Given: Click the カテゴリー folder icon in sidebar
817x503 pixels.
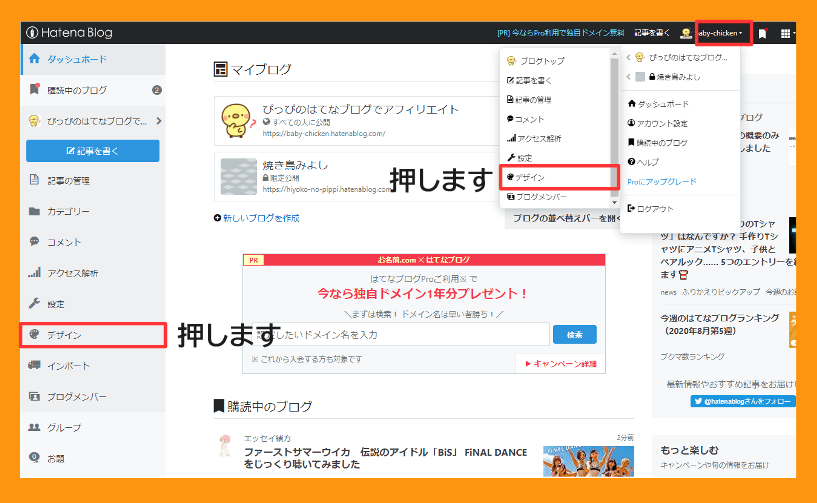Looking at the screenshot, I should (34, 211).
